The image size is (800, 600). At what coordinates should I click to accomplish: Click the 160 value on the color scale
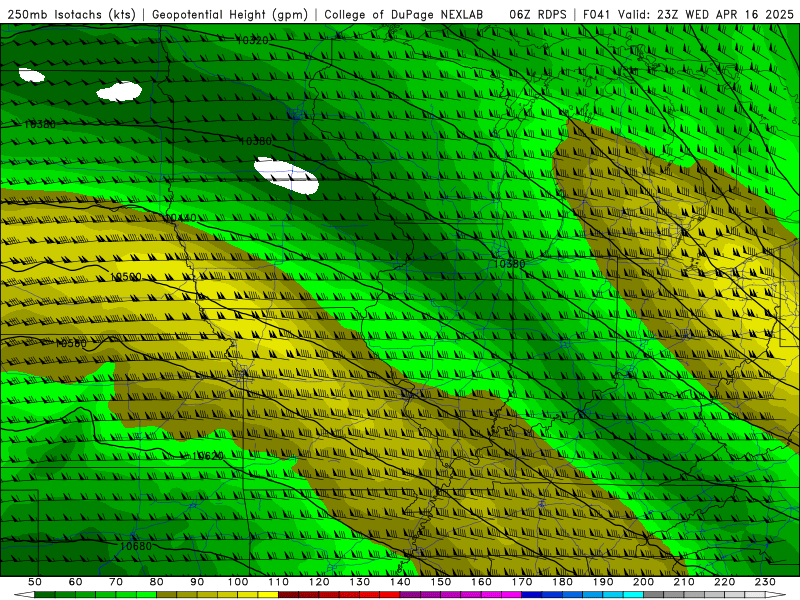click(481, 582)
